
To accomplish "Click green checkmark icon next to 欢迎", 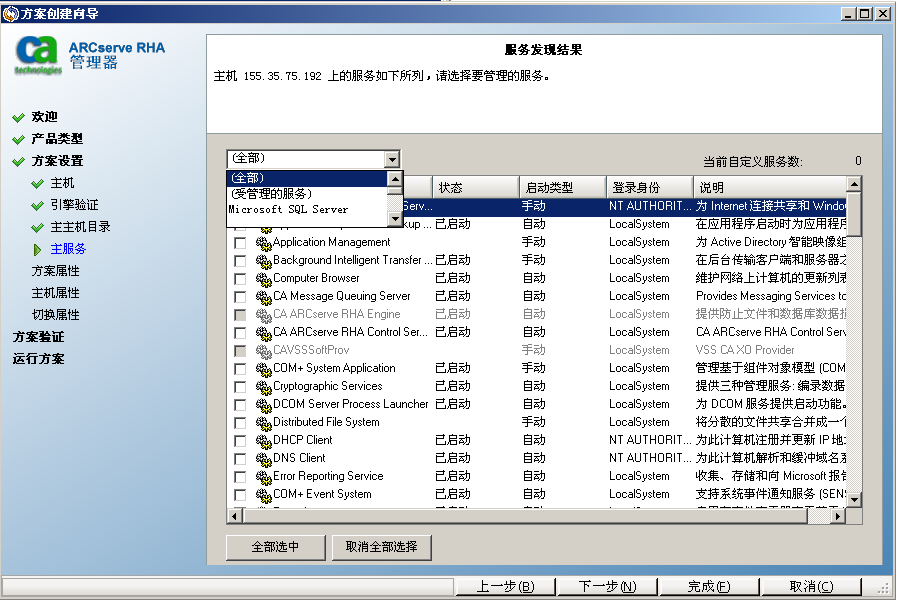I will pos(18,117).
